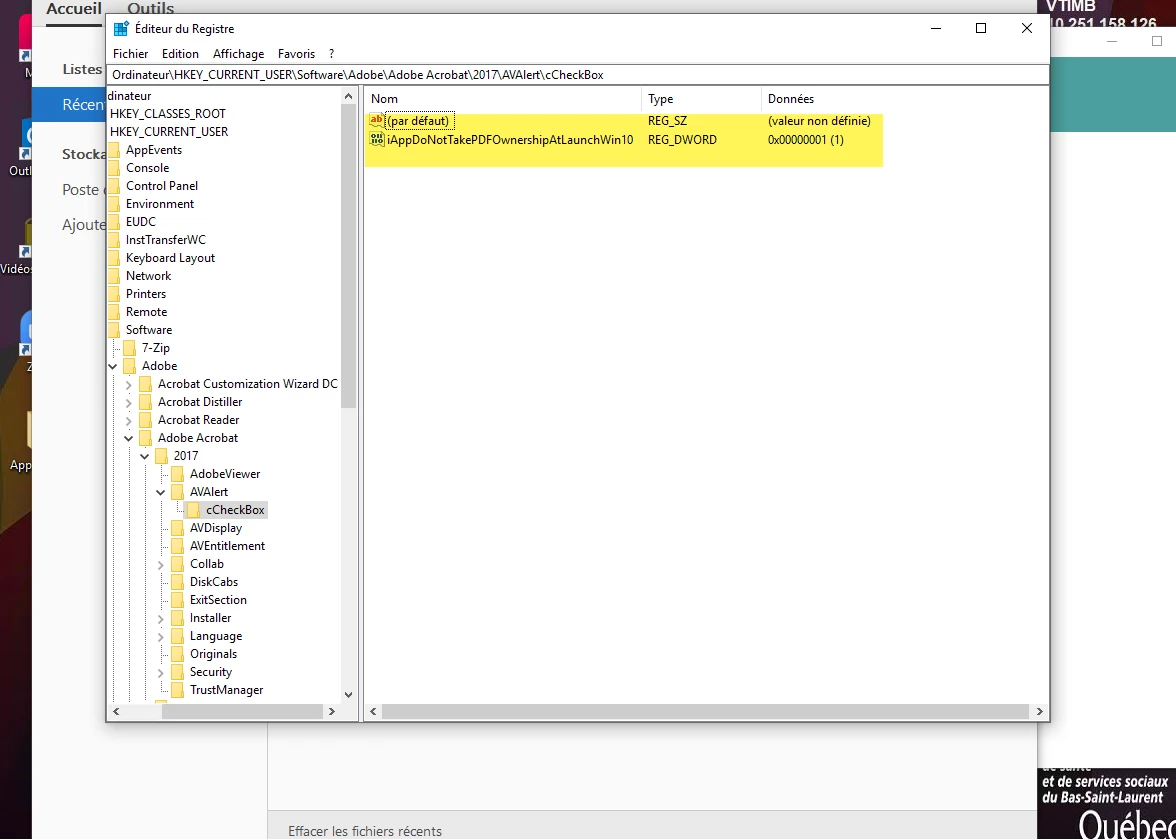The height and width of the screenshot is (839, 1176).
Task: Select the Originals key
Action: (x=213, y=654)
